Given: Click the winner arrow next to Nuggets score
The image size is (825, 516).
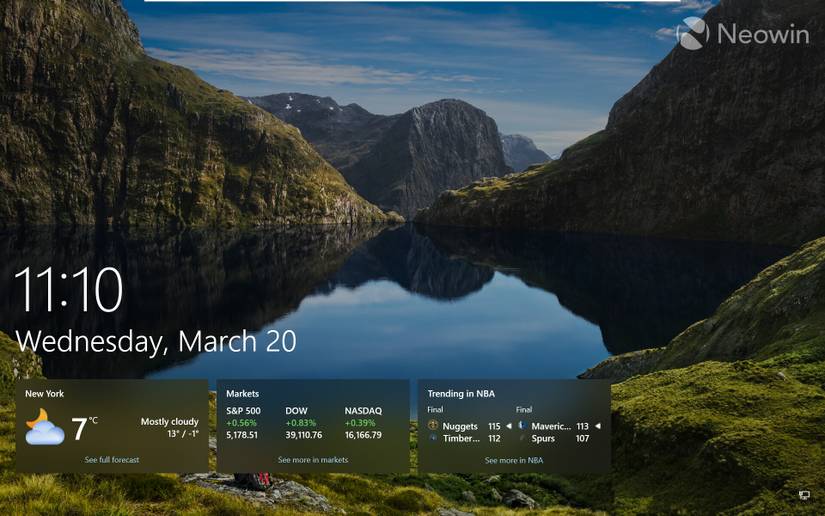Looking at the screenshot, I should click(x=508, y=426).
